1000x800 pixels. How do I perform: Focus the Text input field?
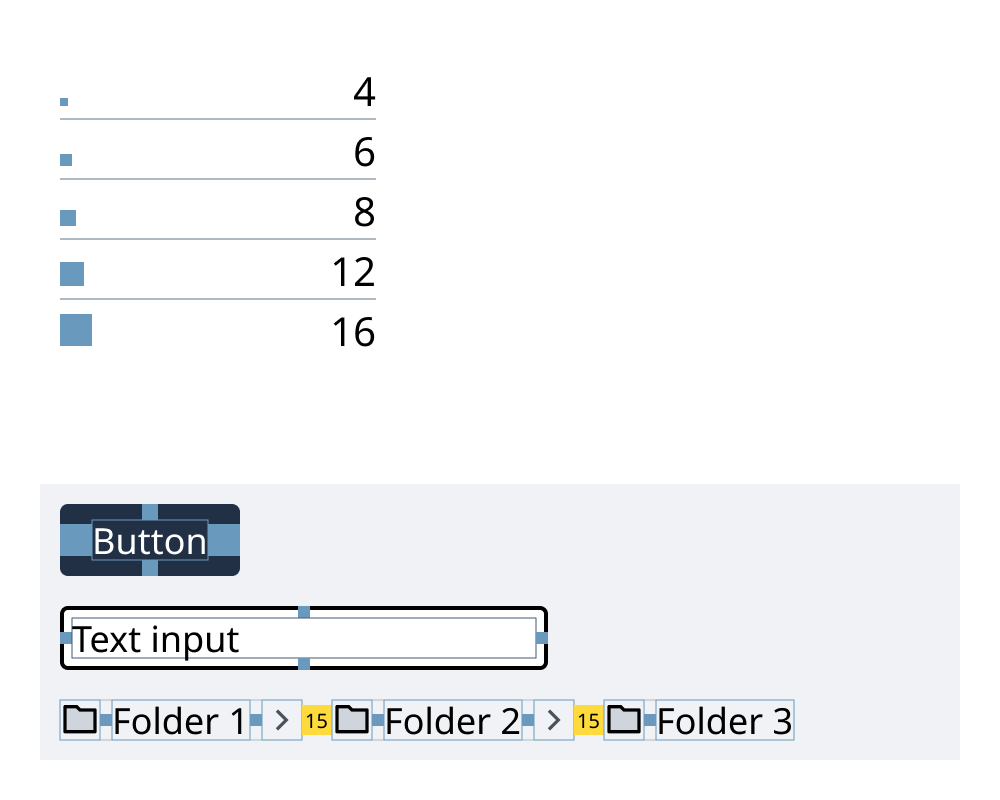click(x=304, y=638)
